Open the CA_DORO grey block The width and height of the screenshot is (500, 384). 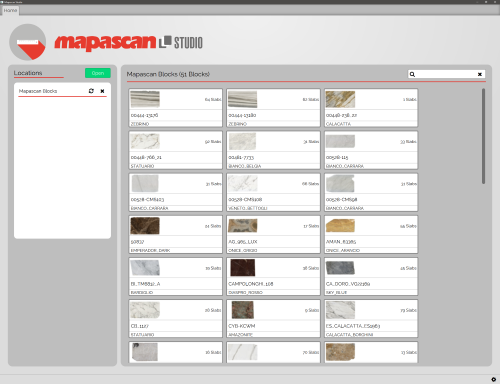(371, 276)
